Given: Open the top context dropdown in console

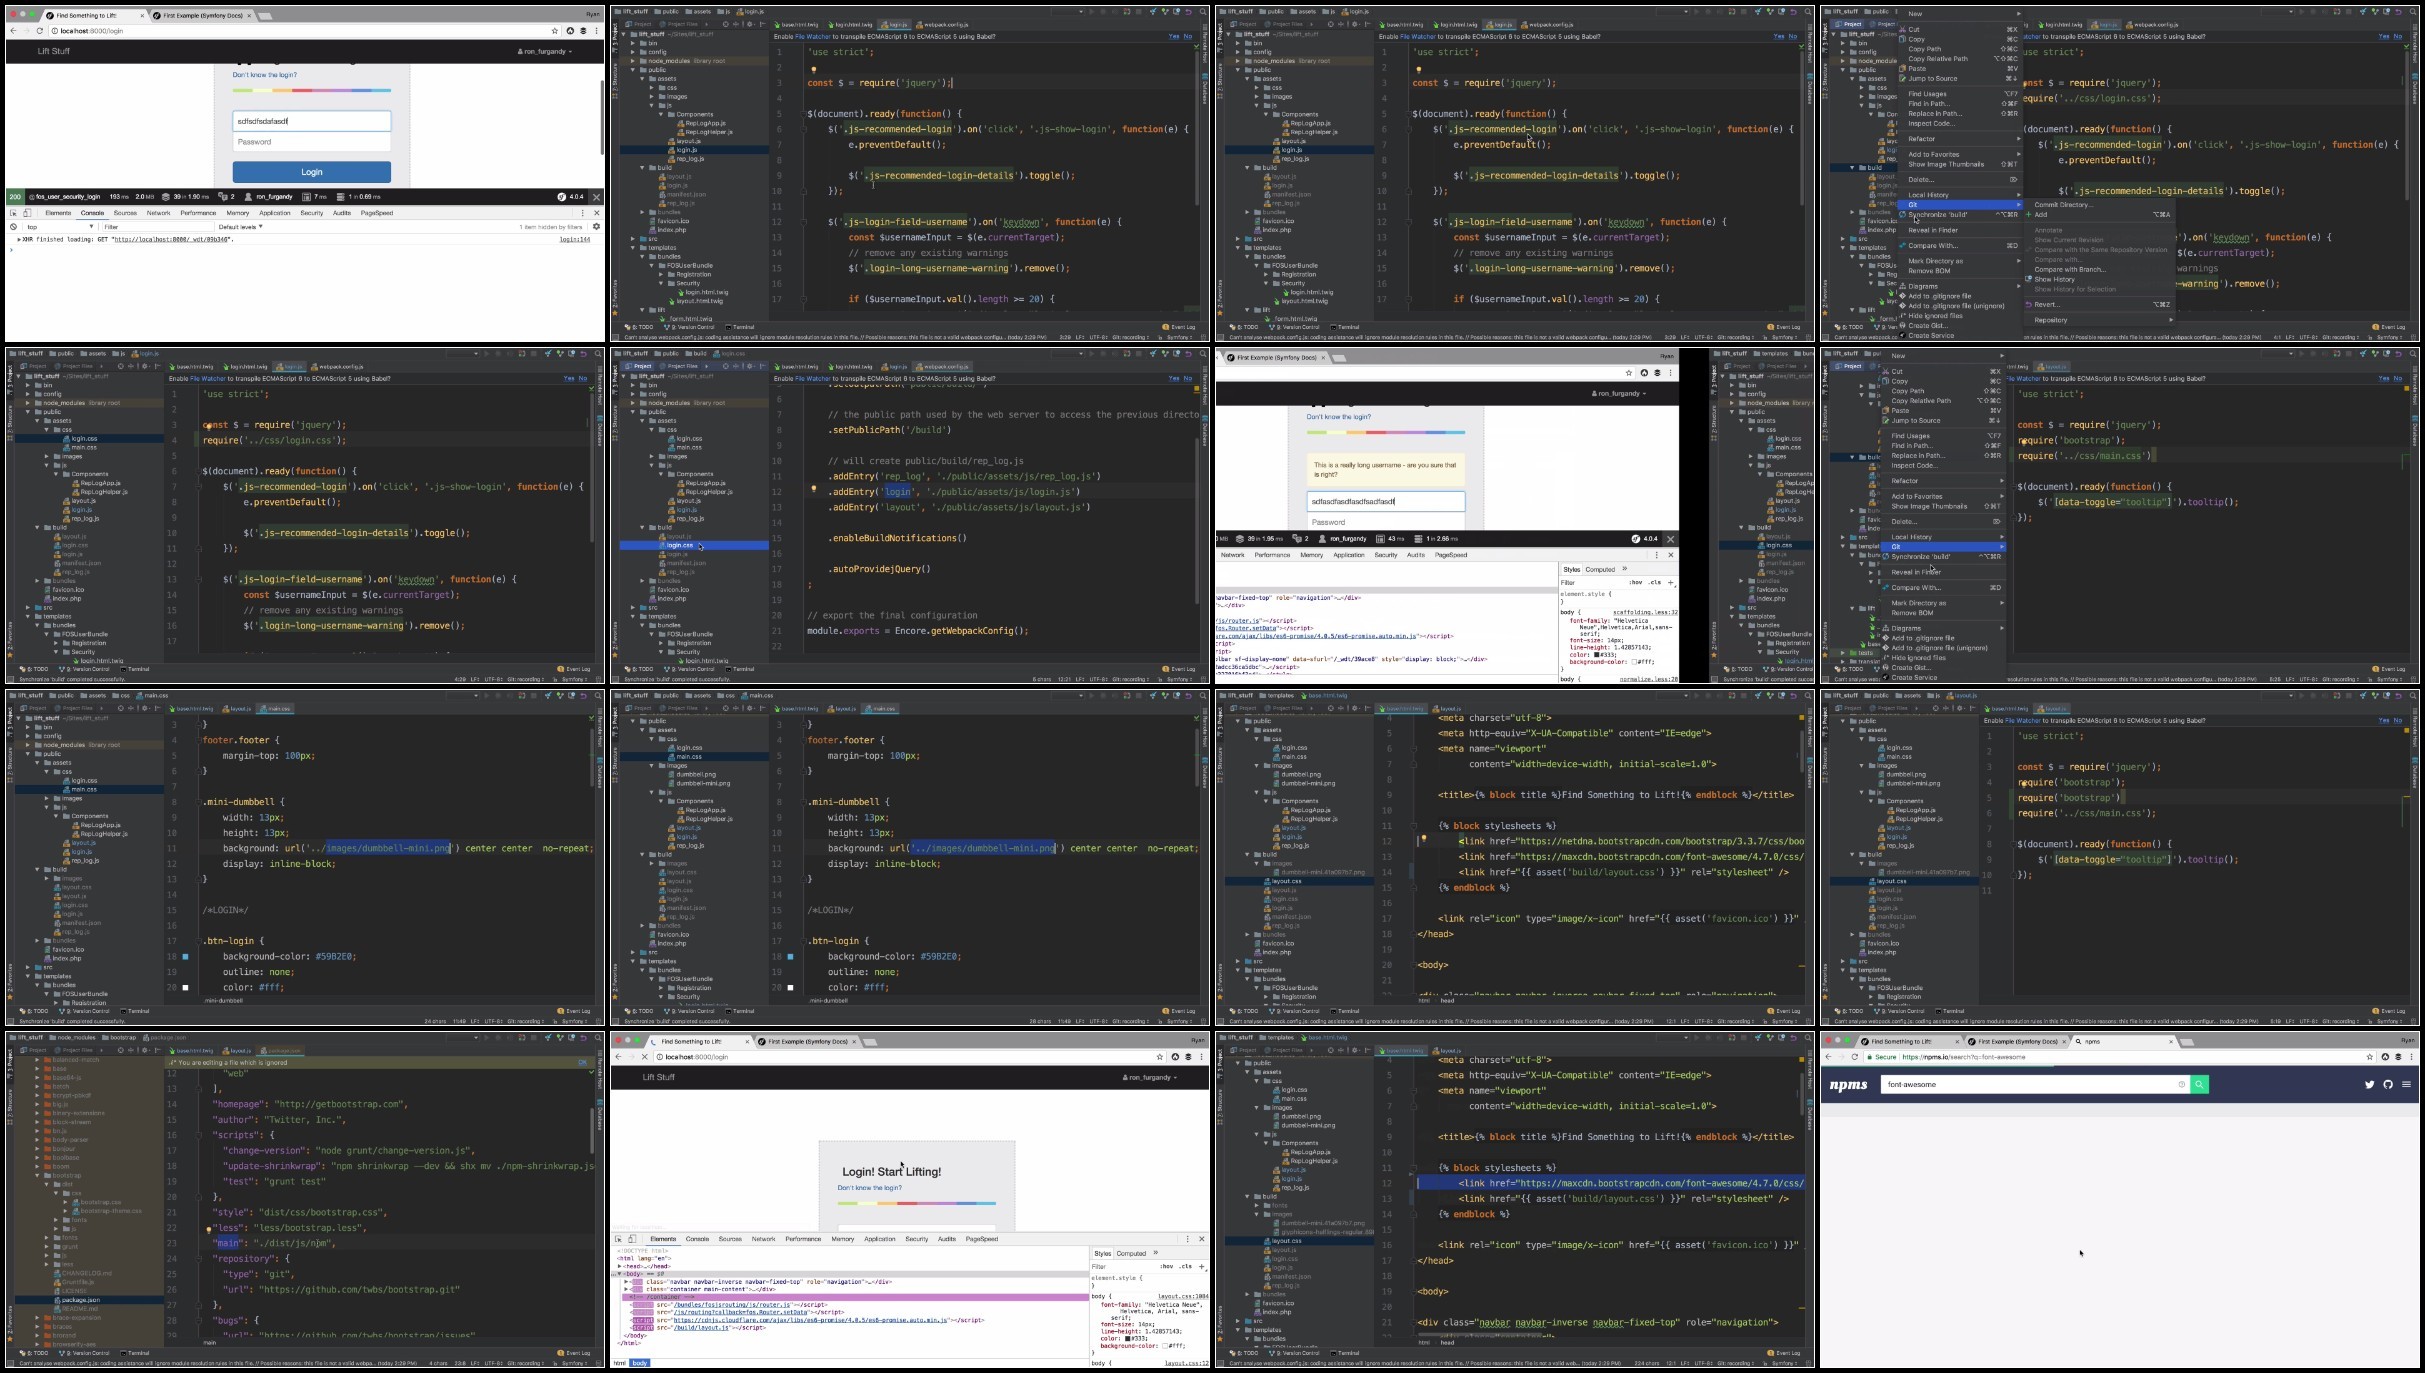Looking at the screenshot, I should (60, 227).
